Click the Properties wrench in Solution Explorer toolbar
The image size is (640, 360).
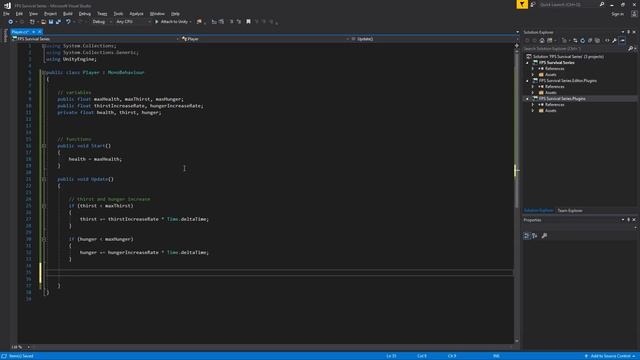614,40
